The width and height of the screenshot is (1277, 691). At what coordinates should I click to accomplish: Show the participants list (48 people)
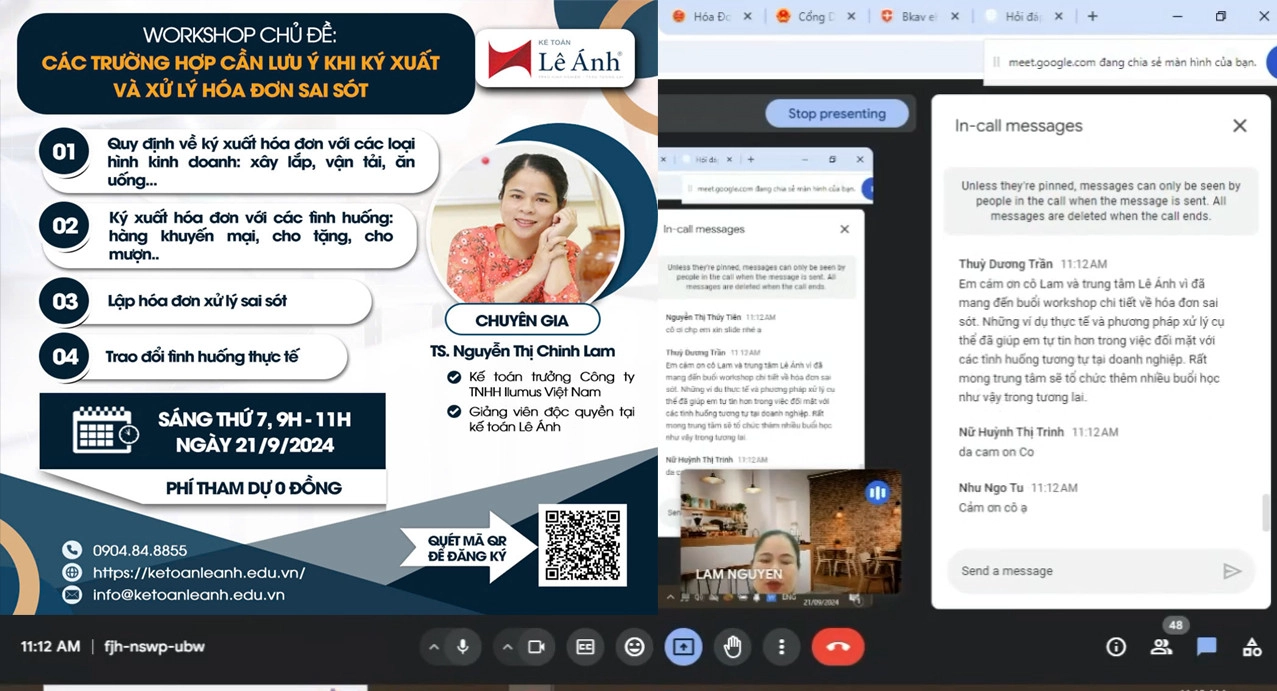click(x=1161, y=647)
